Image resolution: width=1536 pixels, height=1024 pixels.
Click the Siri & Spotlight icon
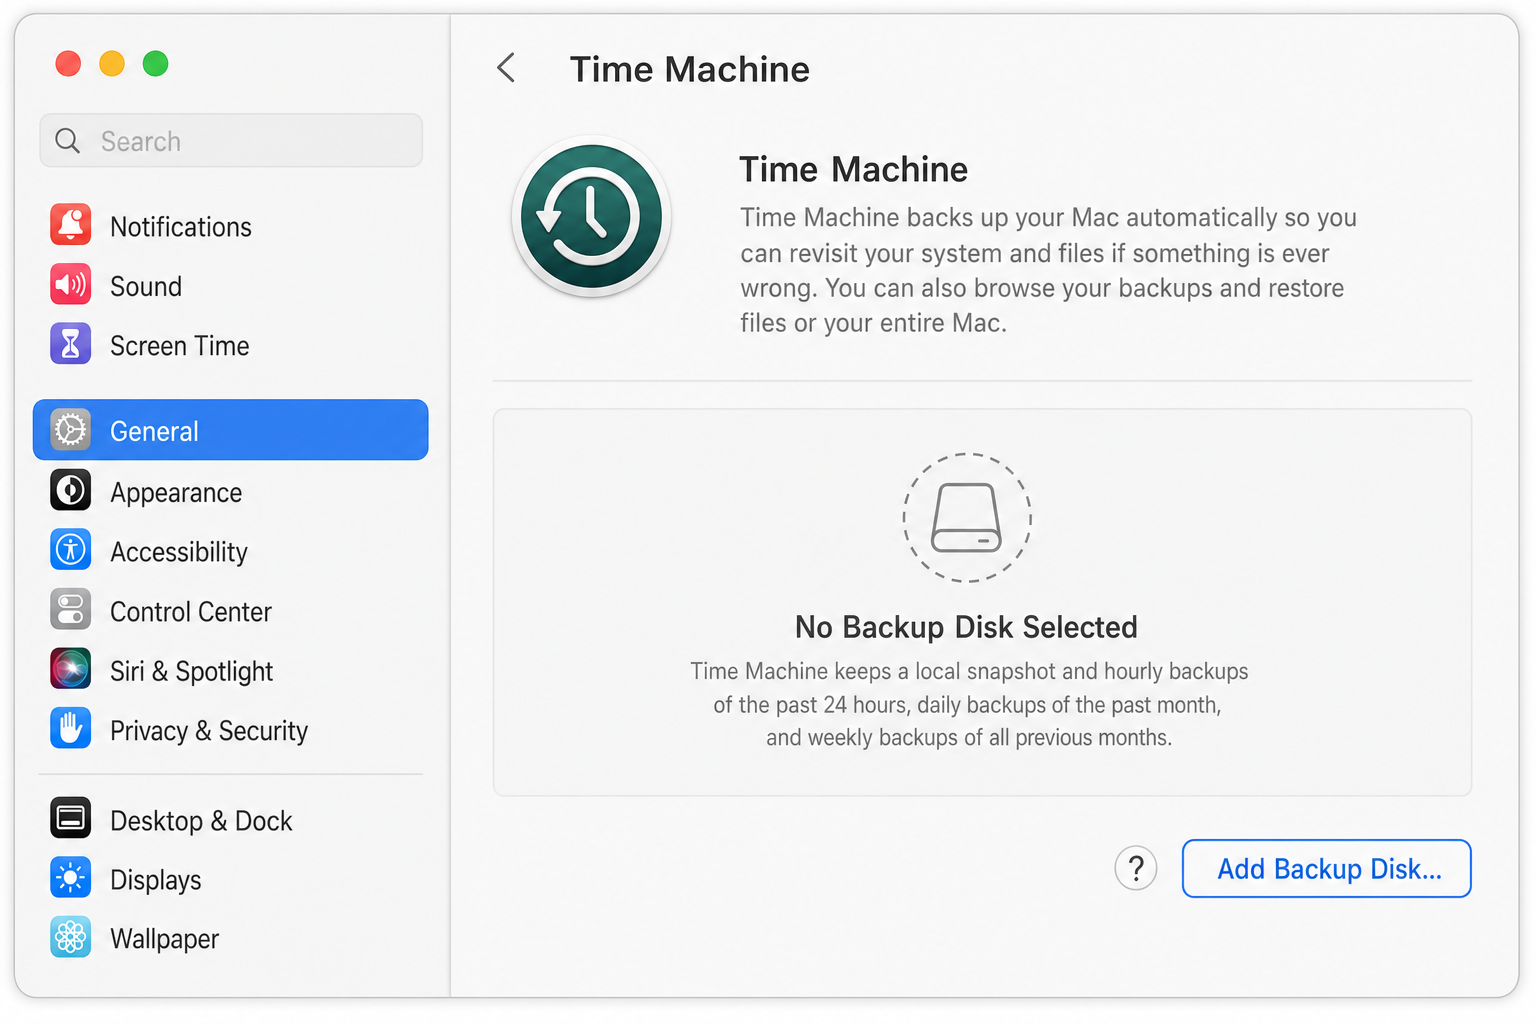(x=70, y=669)
